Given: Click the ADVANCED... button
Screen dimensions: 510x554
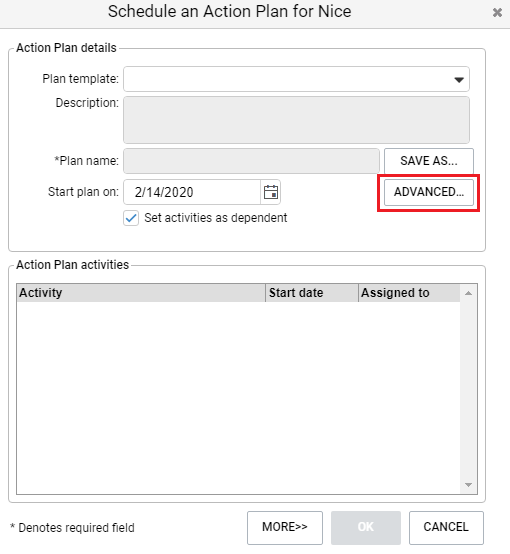Looking at the screenshot, I should 429,192.
